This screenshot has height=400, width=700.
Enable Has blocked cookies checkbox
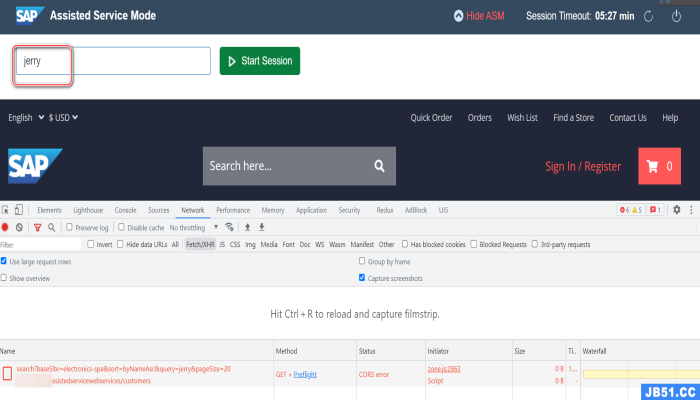point(404,244)
